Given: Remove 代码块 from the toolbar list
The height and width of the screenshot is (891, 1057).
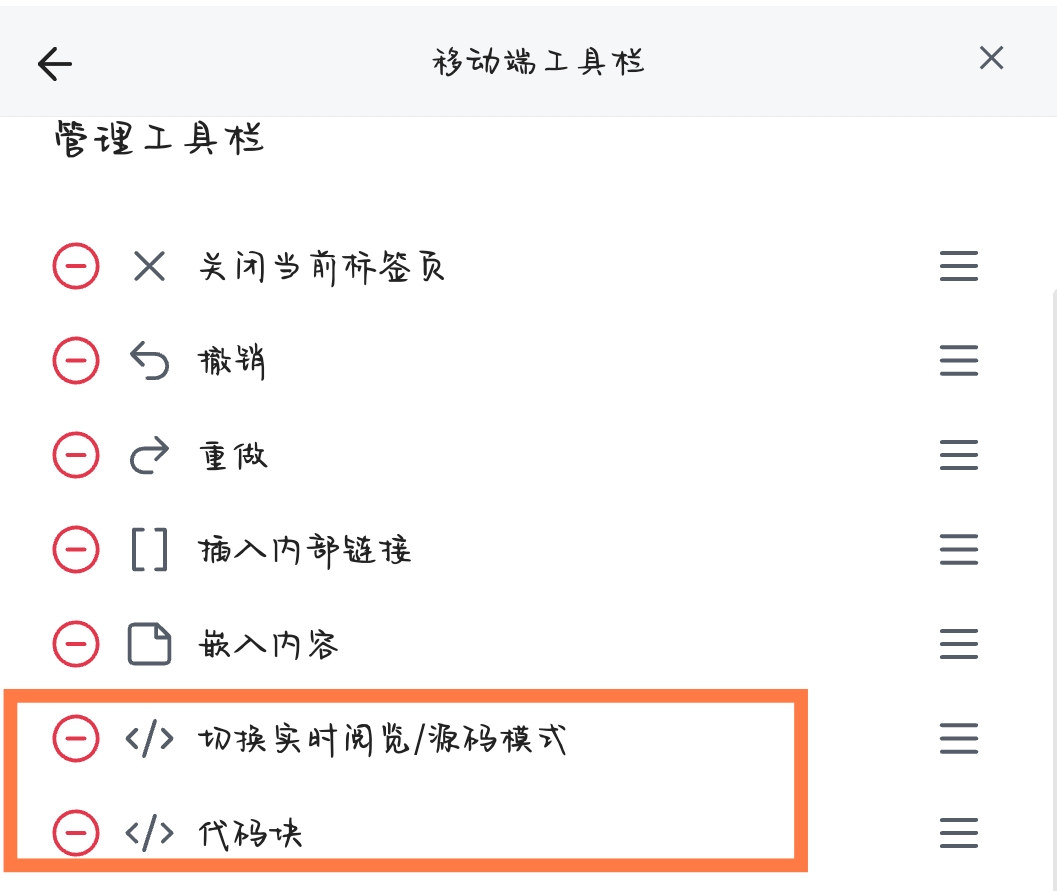Looking at the screenshot, I should pos(76,833).
